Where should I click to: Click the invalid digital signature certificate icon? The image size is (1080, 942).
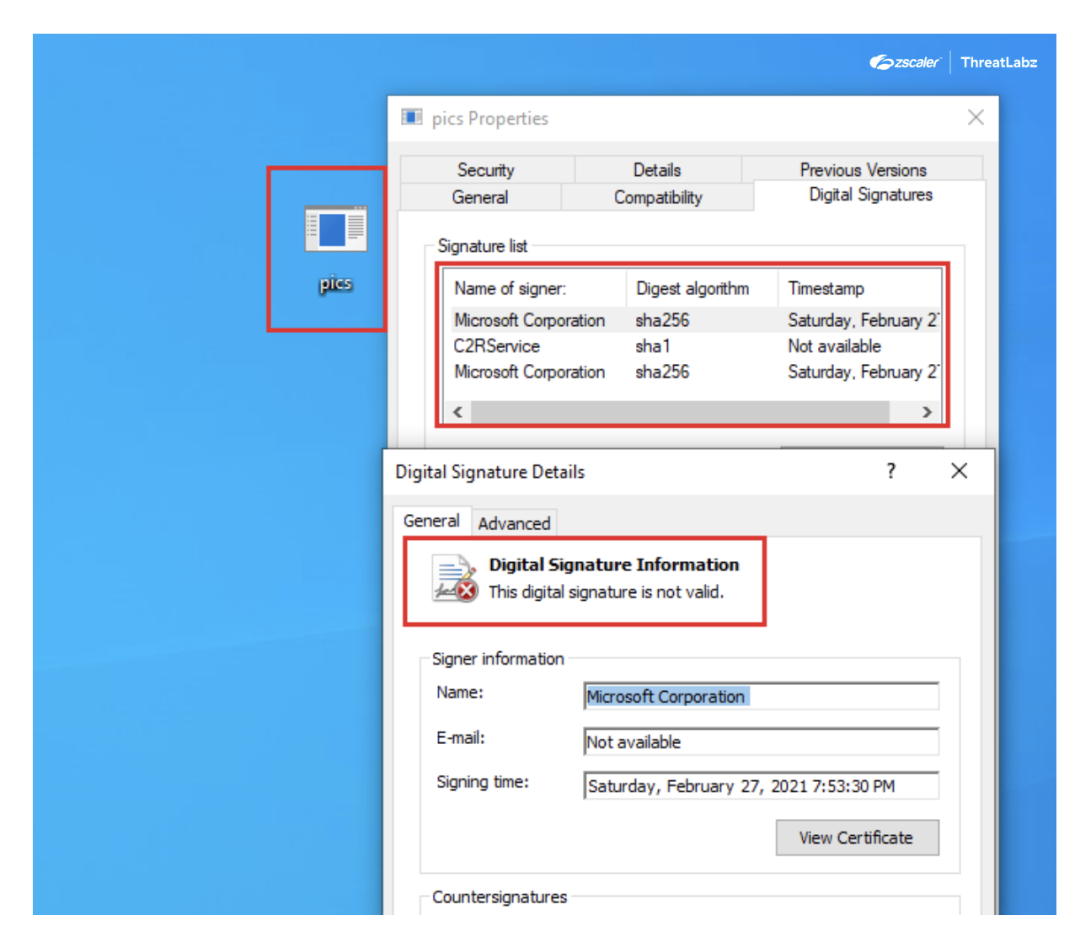tap(452, 577)
